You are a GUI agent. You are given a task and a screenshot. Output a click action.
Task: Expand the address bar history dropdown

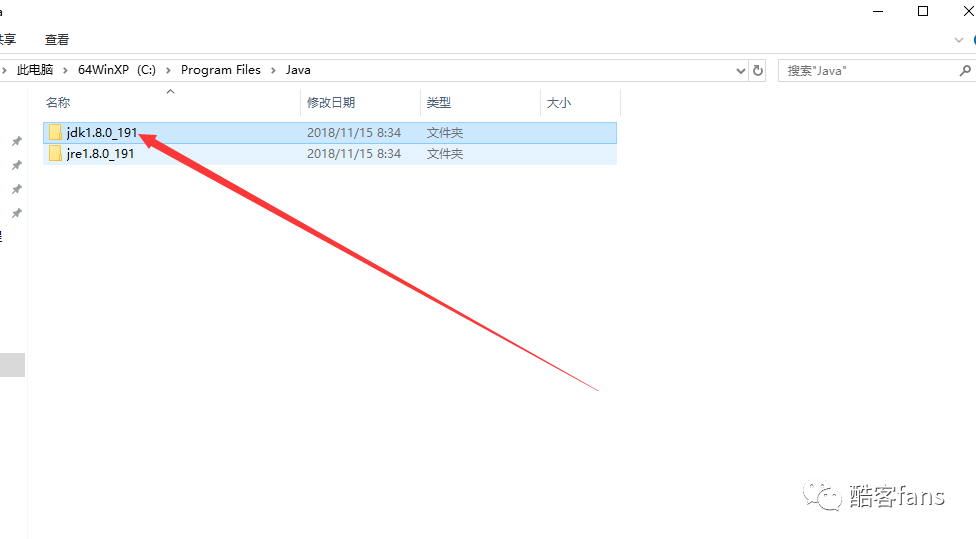[741, 71]
